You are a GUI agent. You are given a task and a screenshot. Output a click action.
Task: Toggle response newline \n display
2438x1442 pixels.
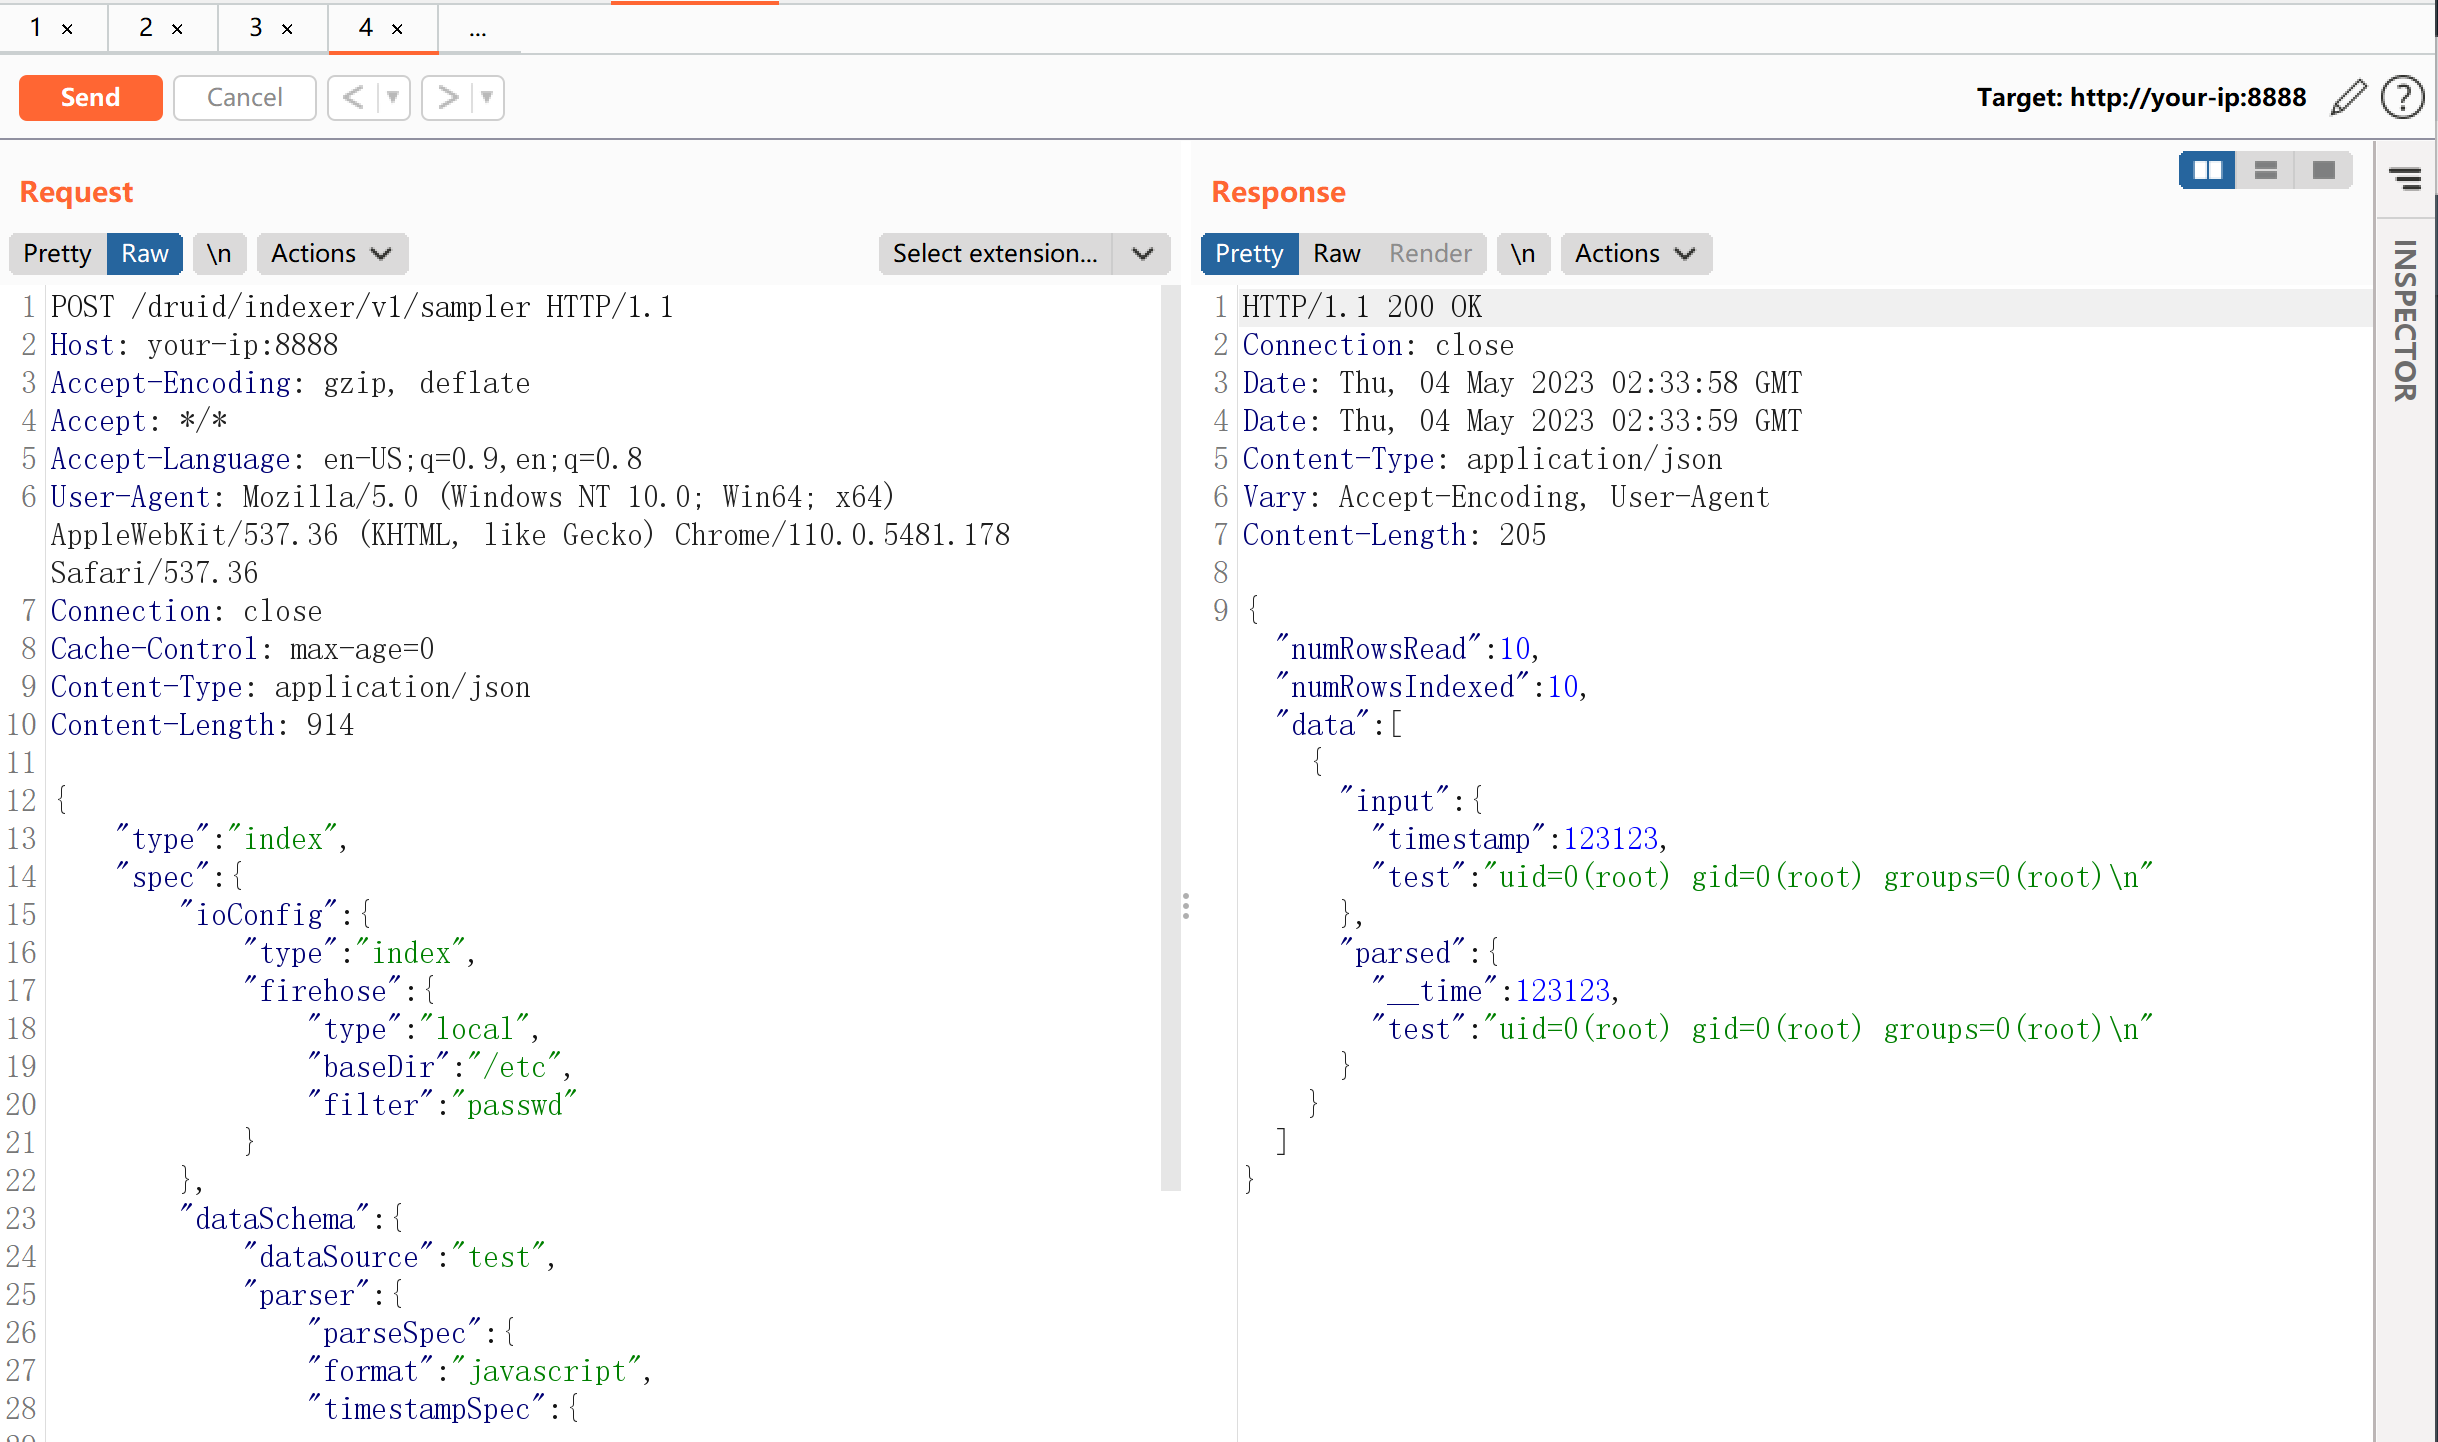1522,253
